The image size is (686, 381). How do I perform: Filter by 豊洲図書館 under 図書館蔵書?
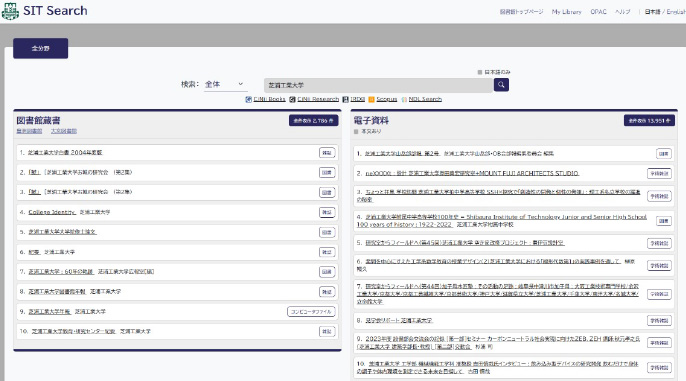point(29,131)
